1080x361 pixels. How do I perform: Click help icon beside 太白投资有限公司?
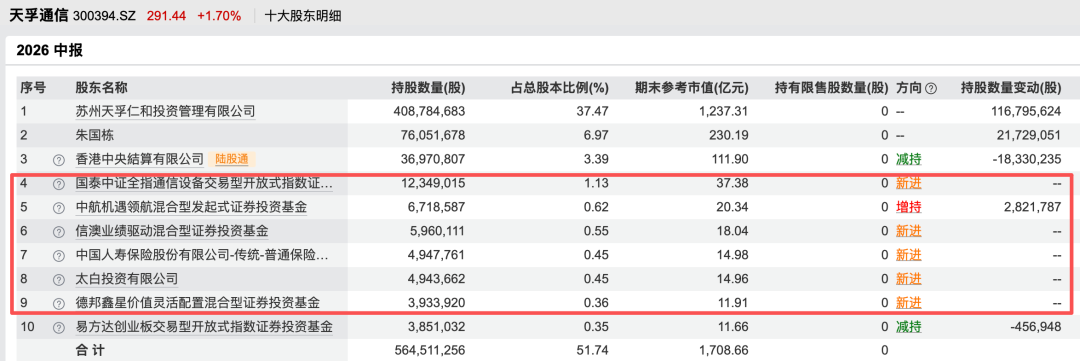[x=59, y=279]
